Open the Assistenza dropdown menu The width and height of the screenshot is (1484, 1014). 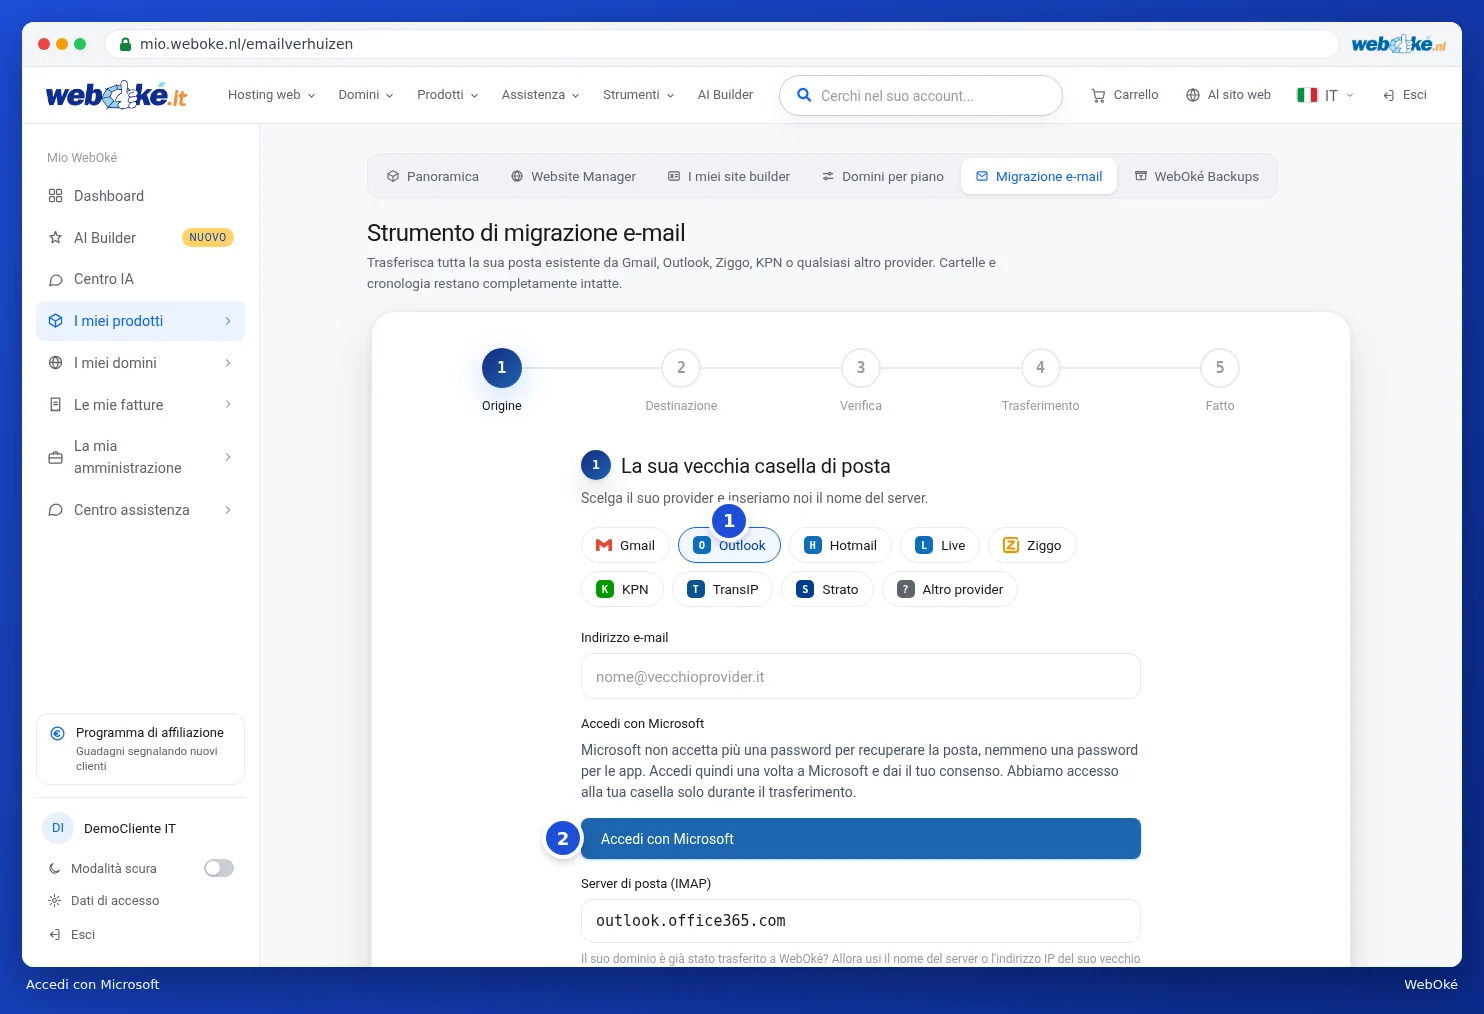point(541,95)
